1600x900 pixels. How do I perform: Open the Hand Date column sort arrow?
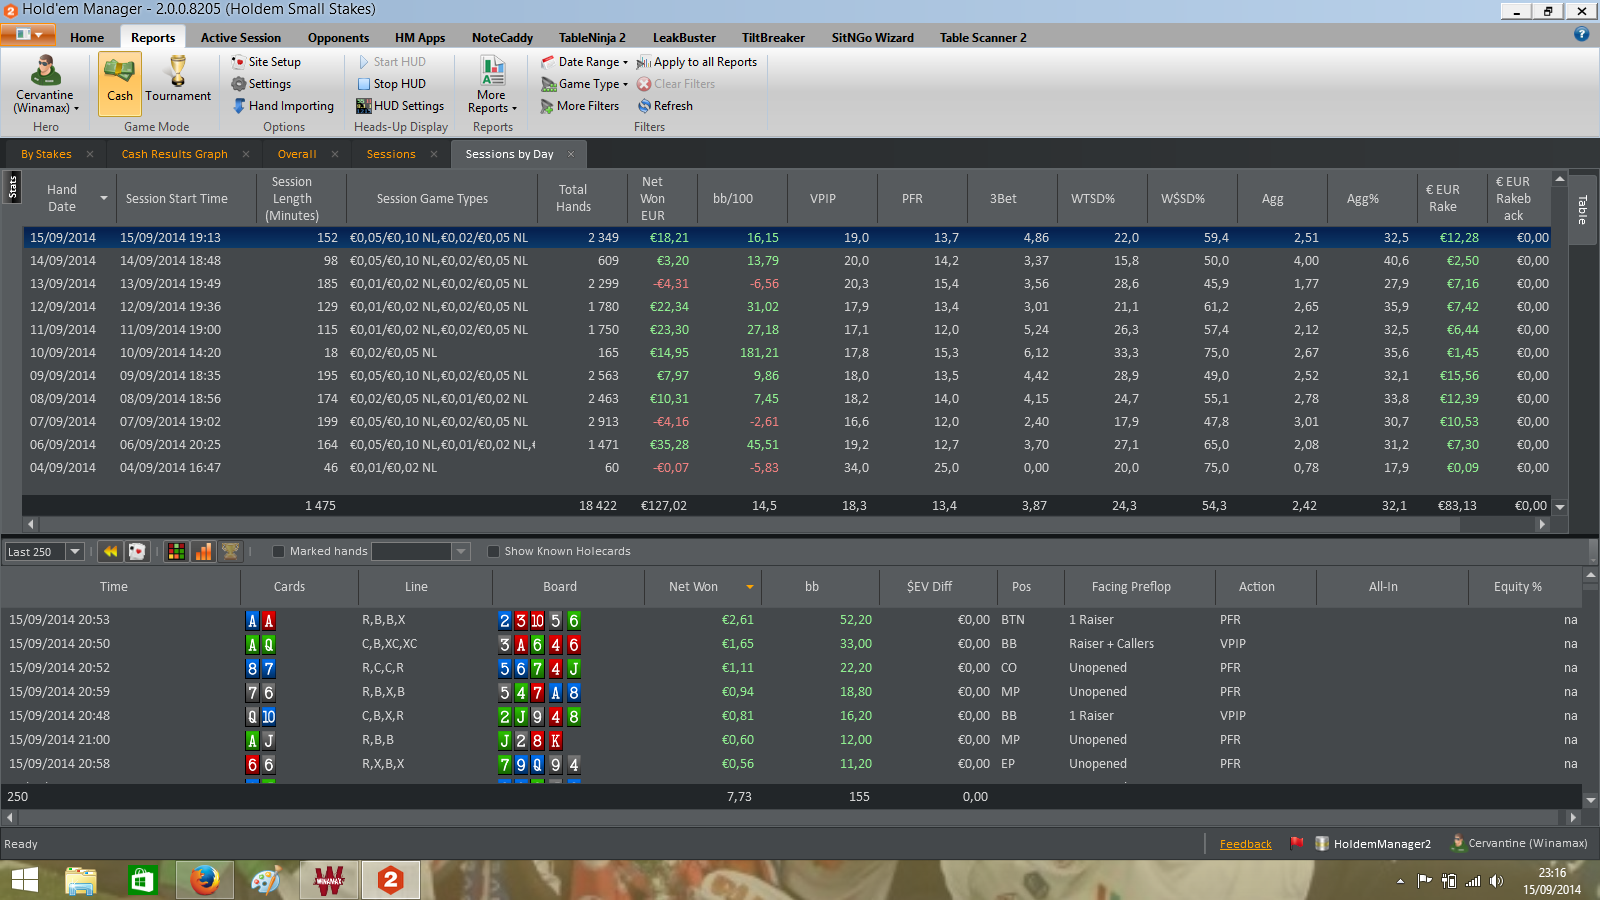point(104,198)
